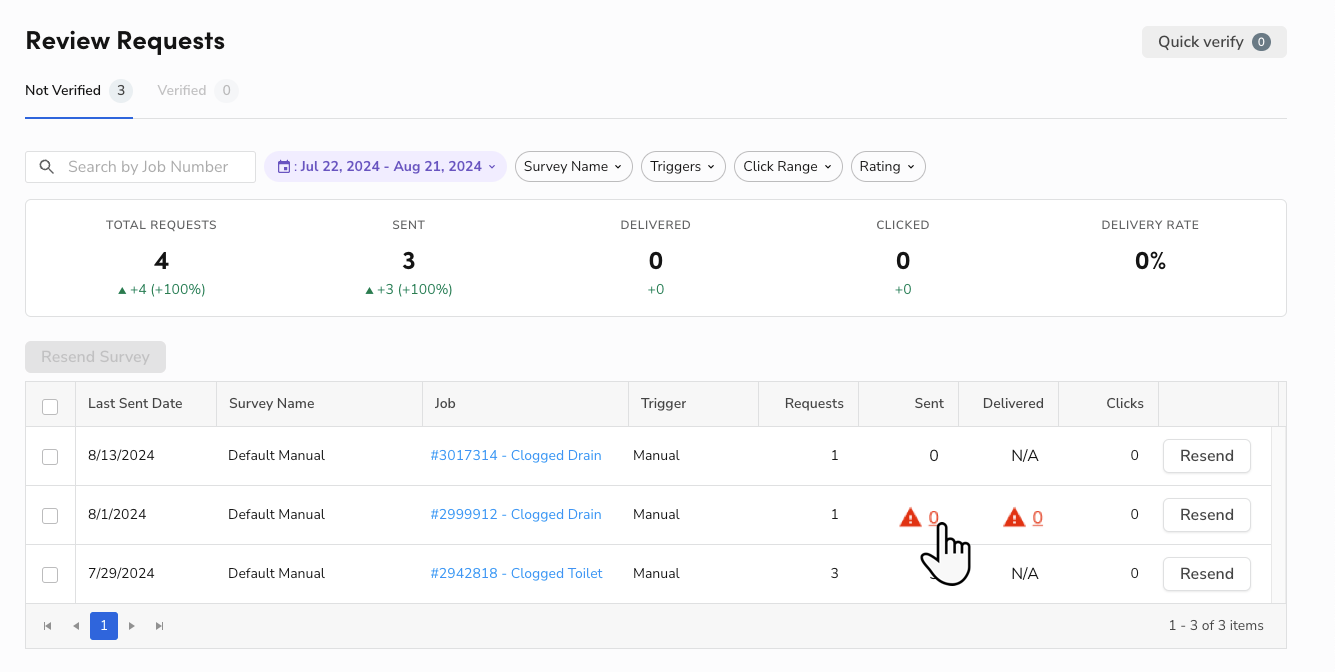Check the 8/13/2024 row checkbox

tap(50, 456)
